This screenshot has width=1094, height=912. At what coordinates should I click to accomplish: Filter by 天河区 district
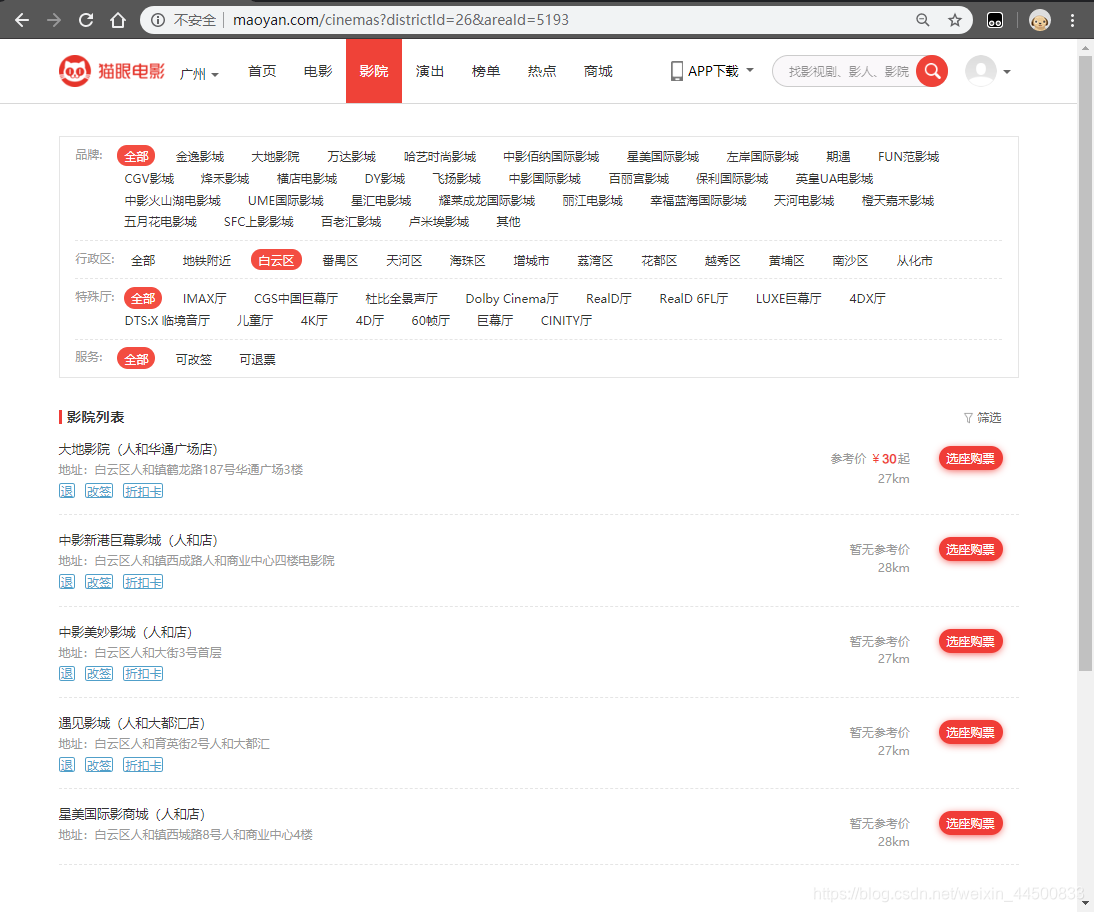[x=404, y=260]
